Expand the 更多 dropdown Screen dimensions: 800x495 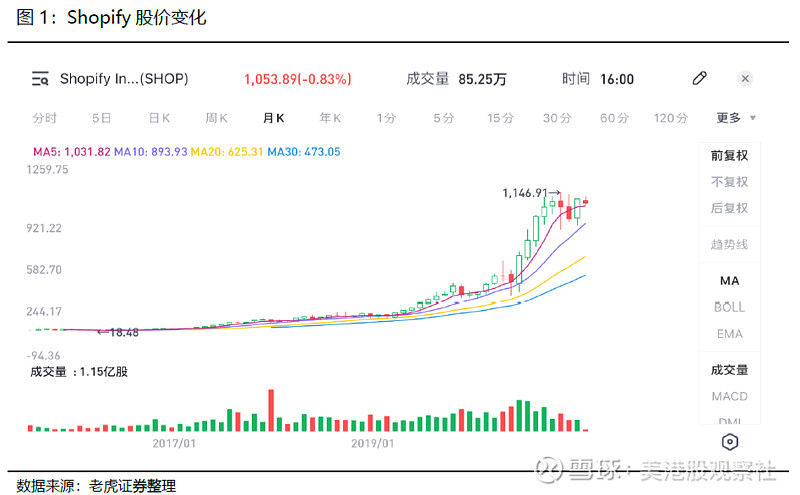736,118
